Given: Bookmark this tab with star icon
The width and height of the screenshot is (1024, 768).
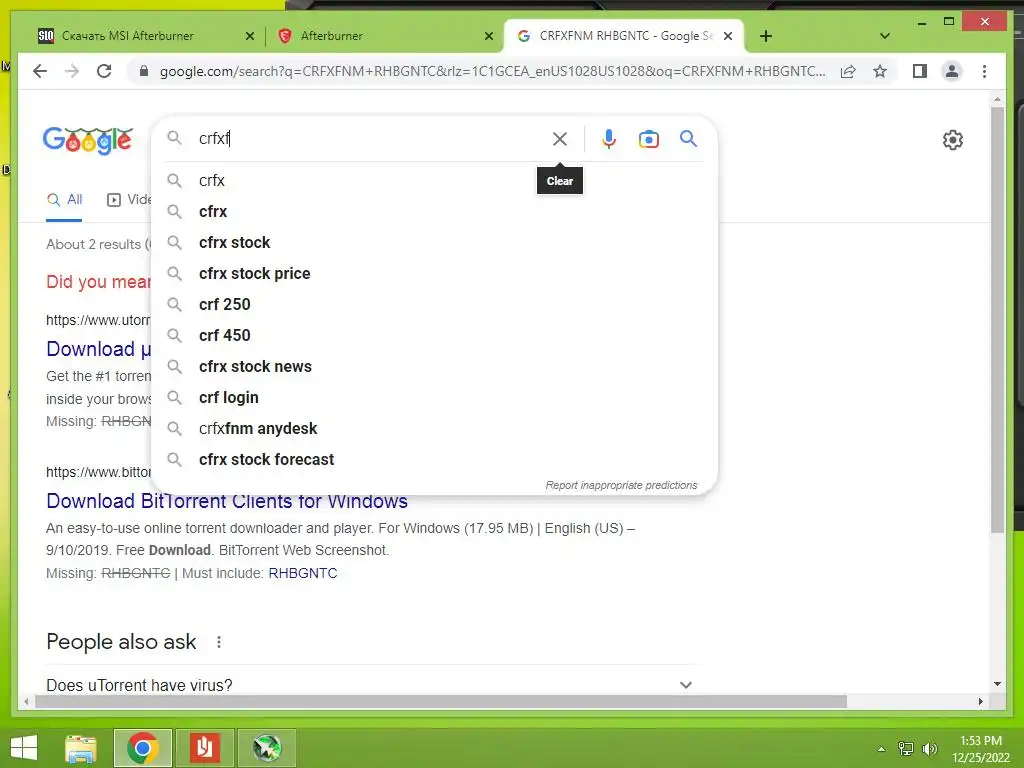Looking at the screenshot, I should pos(880,71).
